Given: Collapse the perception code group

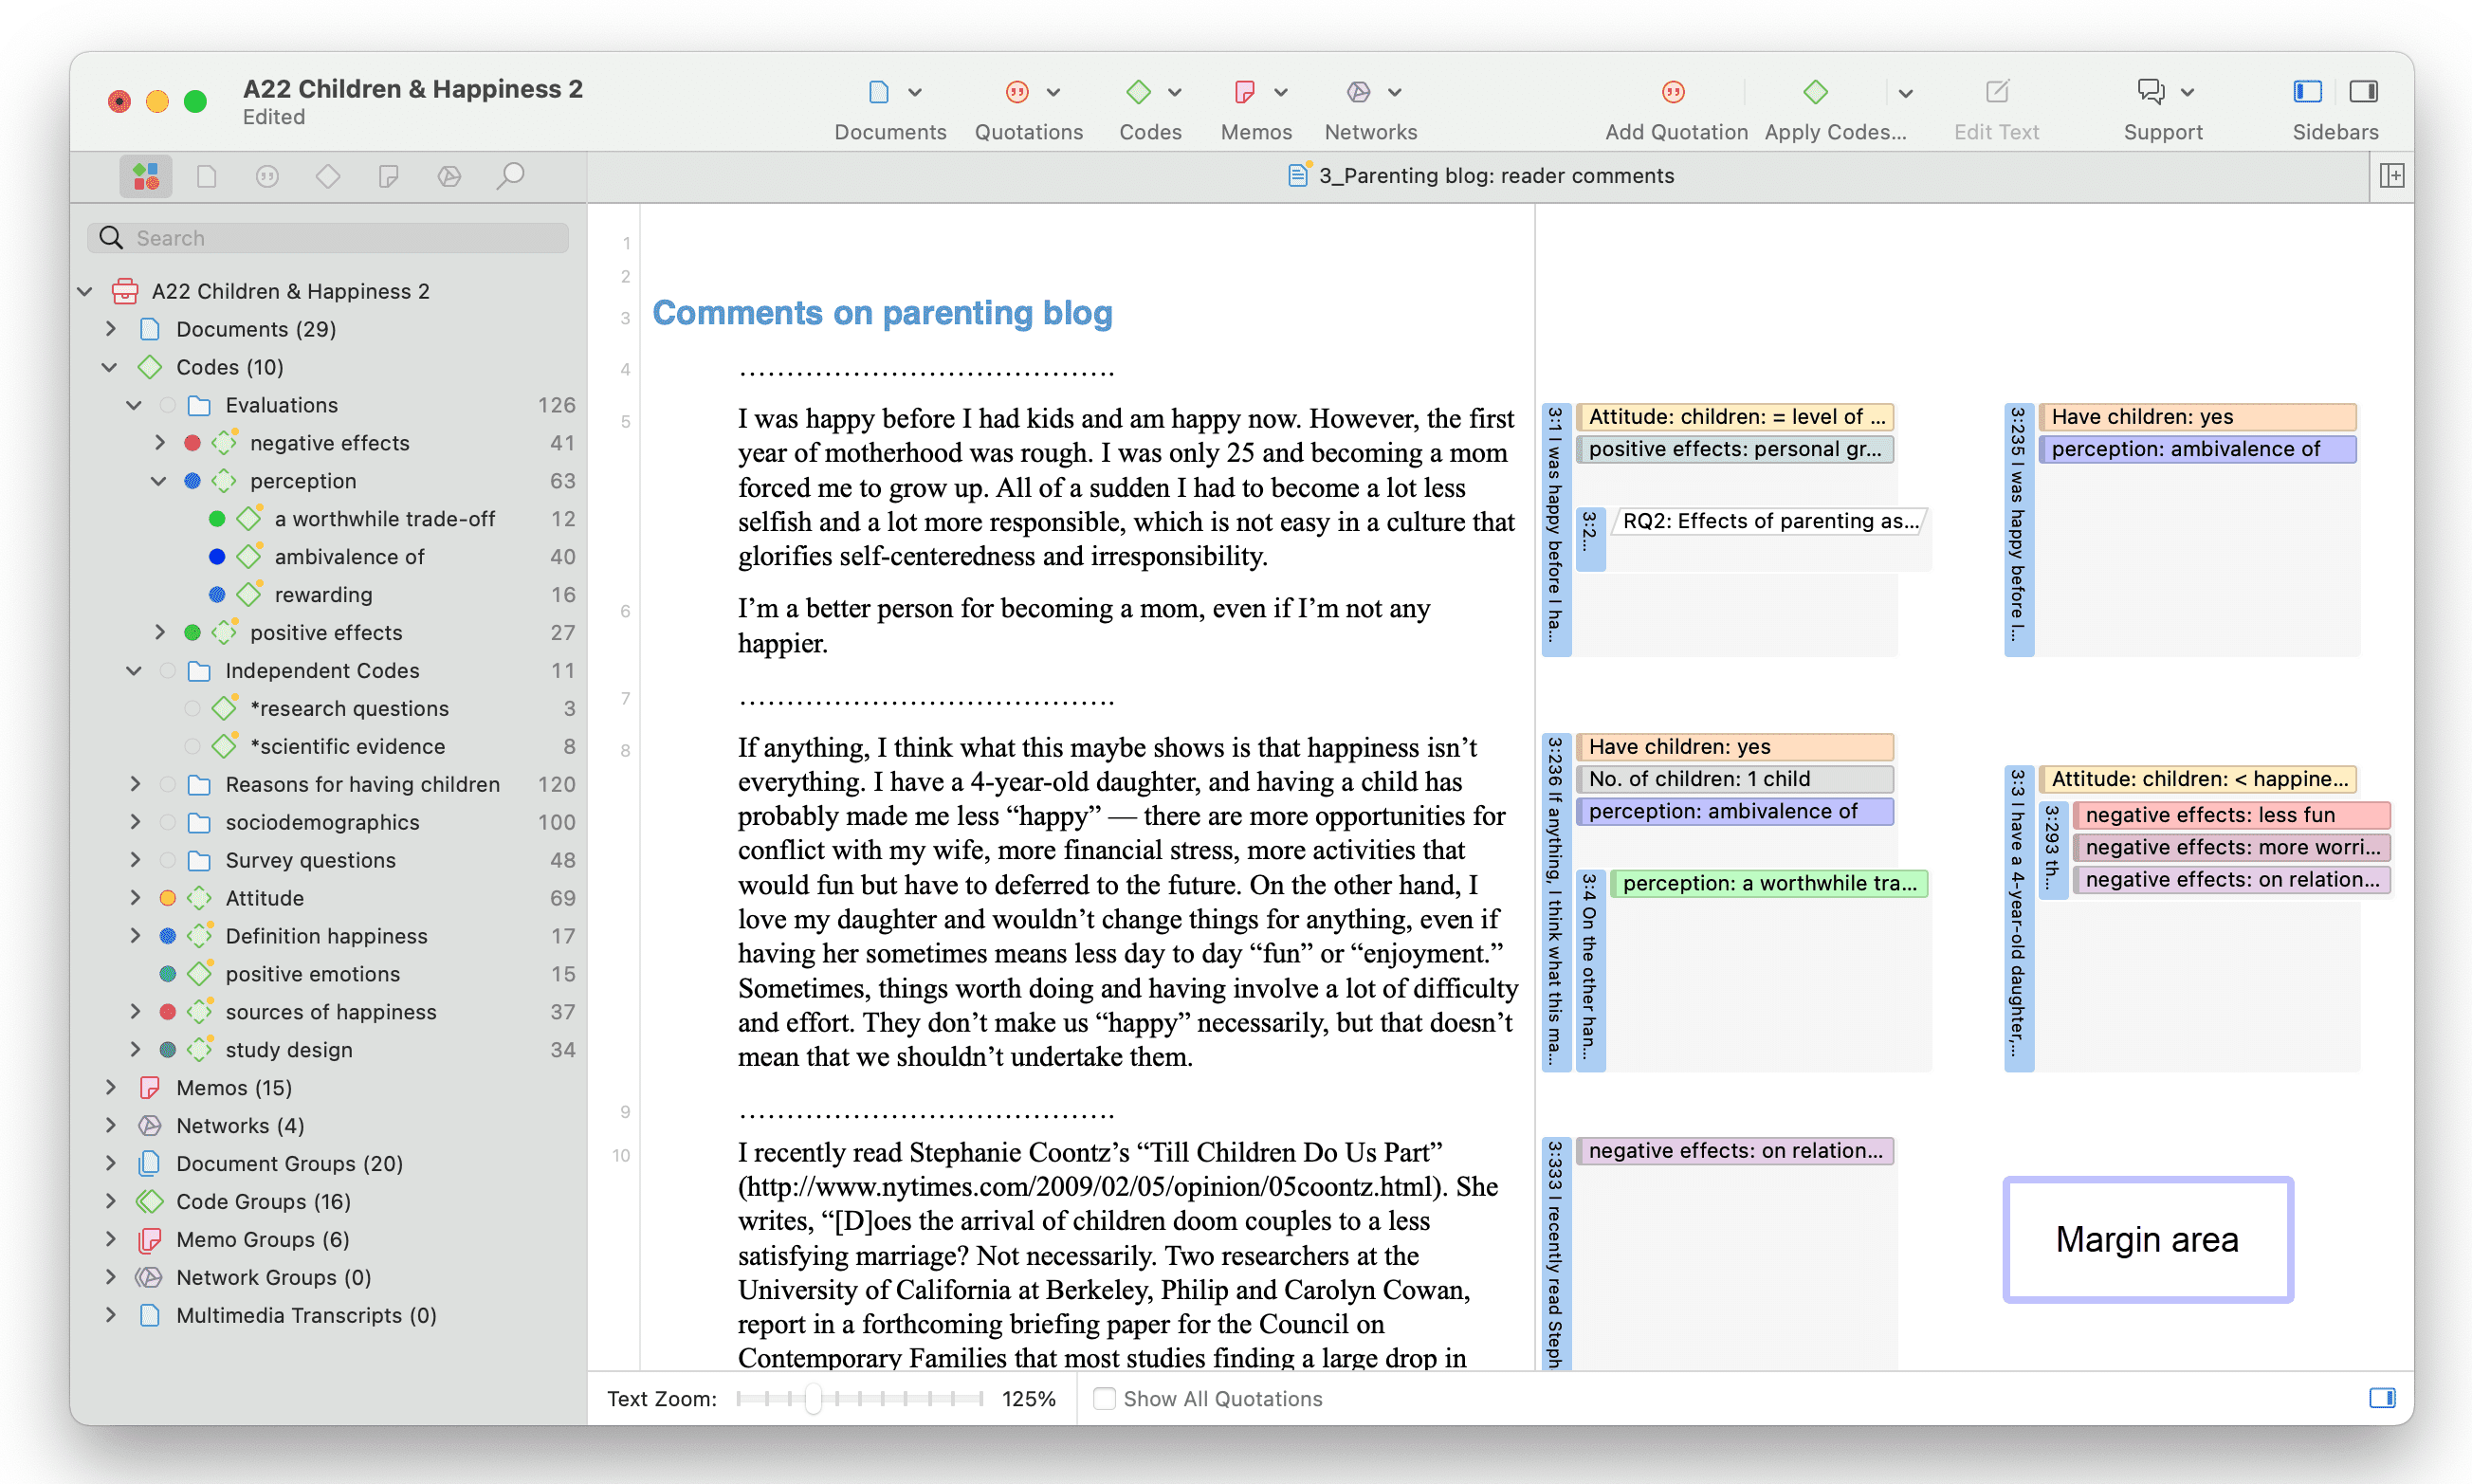Looking at the screenshot, I should pyautogui.click(x=158, y=481).
